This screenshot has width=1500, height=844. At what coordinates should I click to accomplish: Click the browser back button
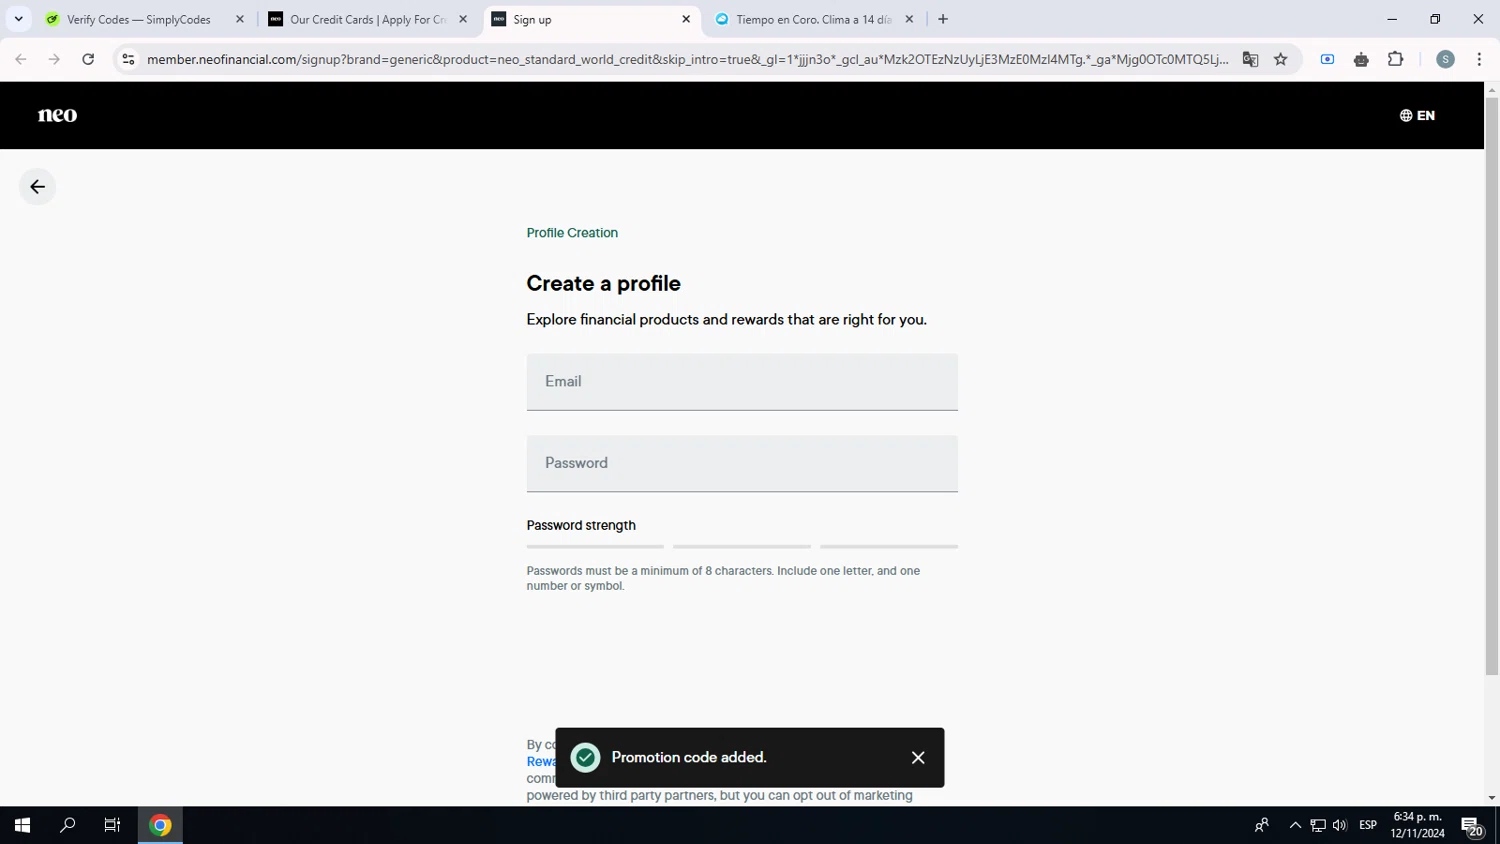click(21, 59)
